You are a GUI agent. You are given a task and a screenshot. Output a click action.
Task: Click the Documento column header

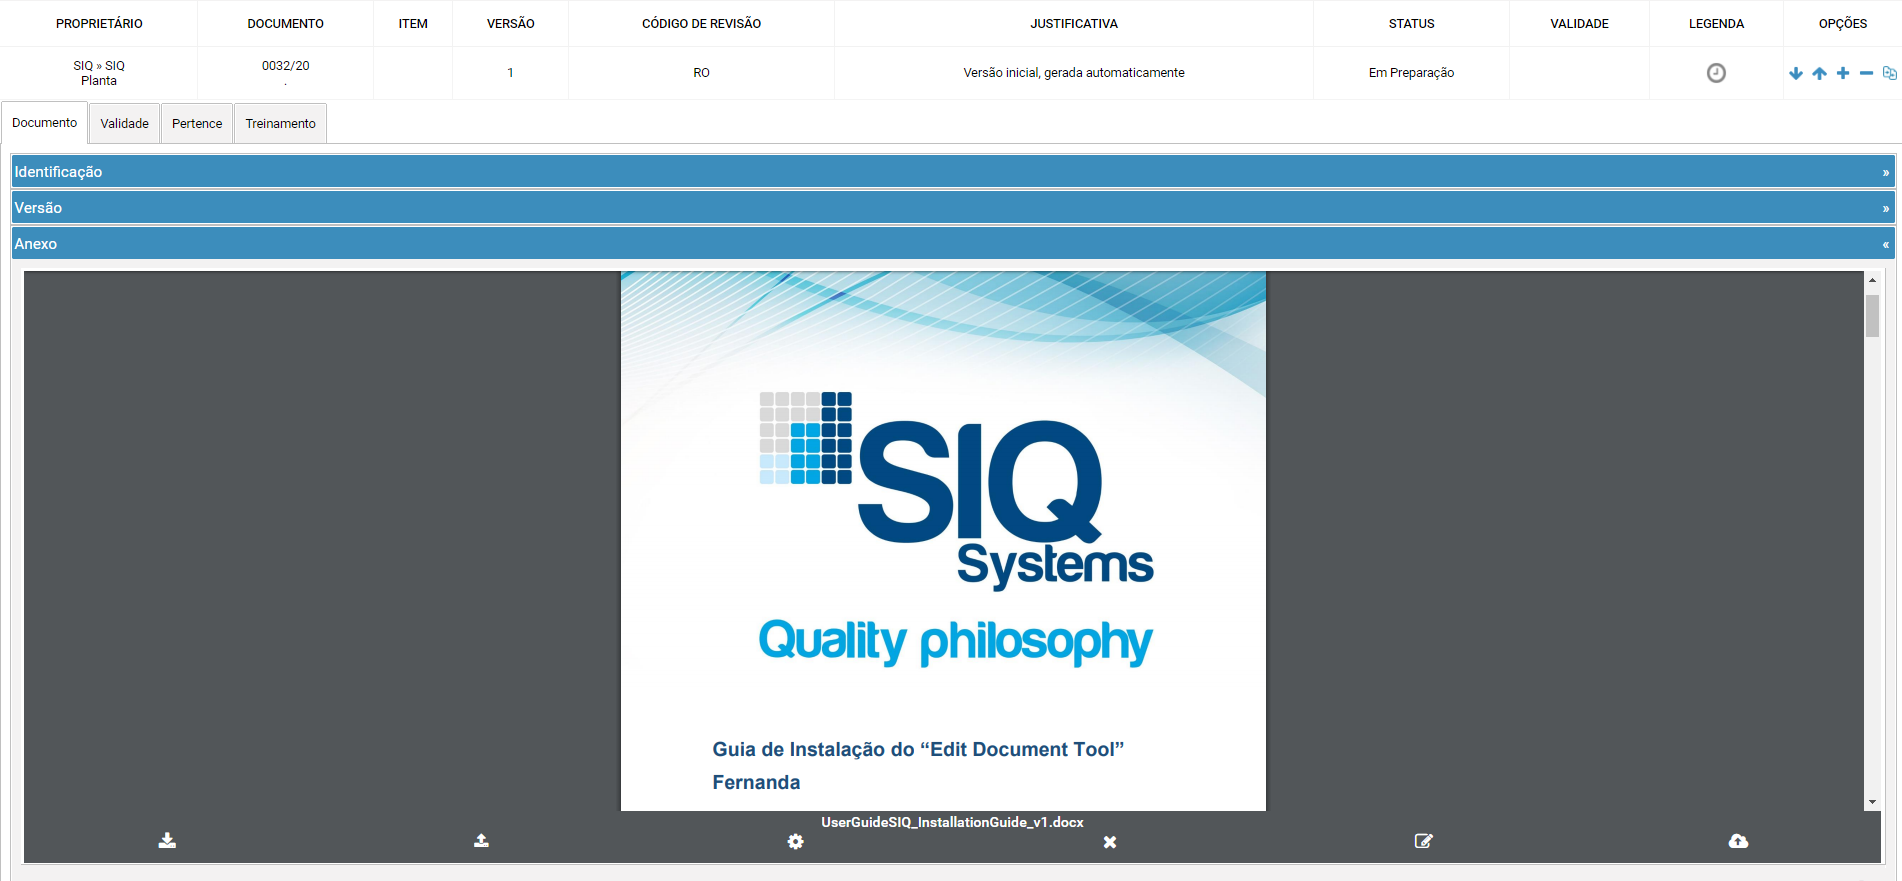(285, 24)
